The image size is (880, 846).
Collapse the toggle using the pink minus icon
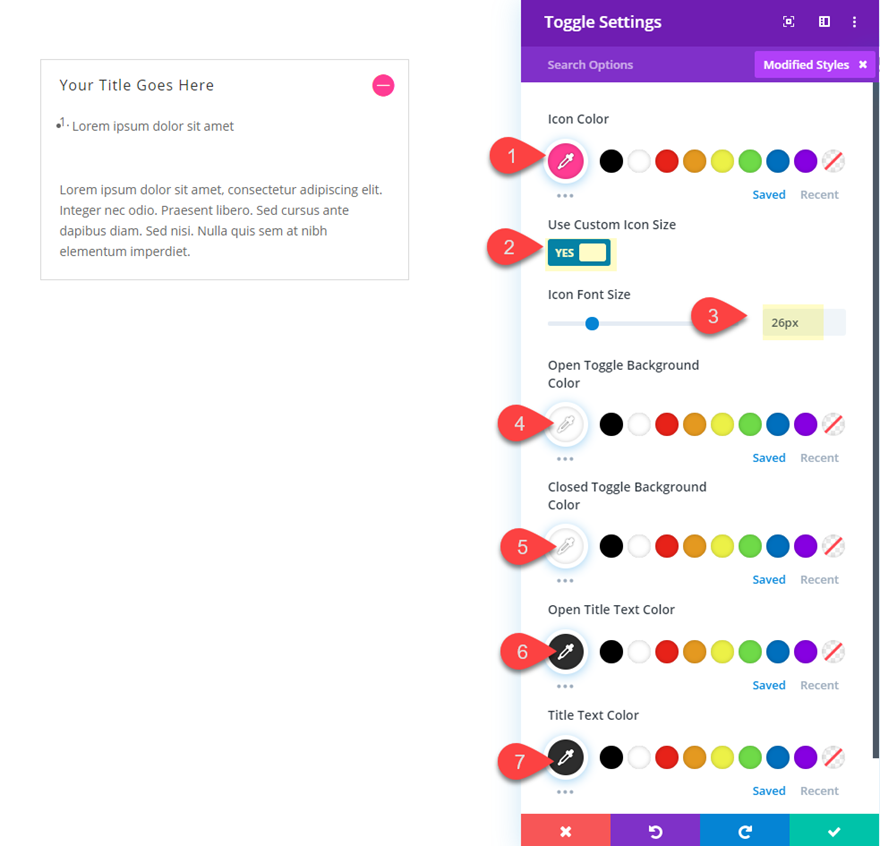(383, 85)
